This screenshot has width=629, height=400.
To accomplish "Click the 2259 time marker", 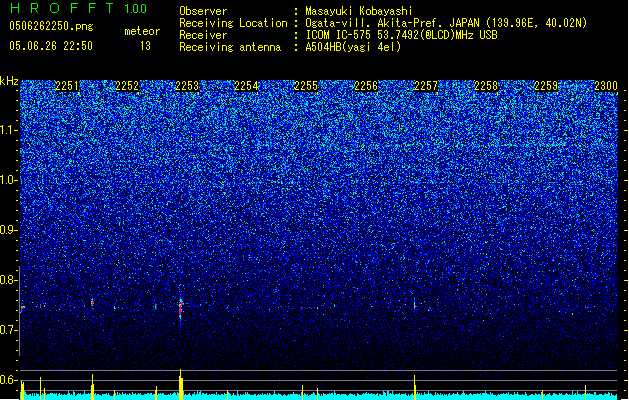I will click(x=546, y=86).
